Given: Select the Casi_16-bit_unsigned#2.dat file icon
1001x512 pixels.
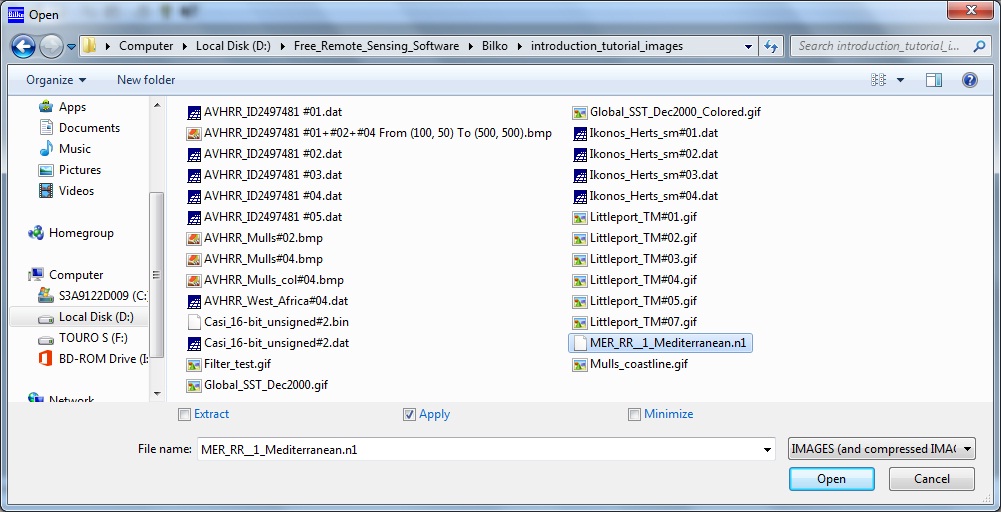Looking at the screenshot, I should point(194,343).
